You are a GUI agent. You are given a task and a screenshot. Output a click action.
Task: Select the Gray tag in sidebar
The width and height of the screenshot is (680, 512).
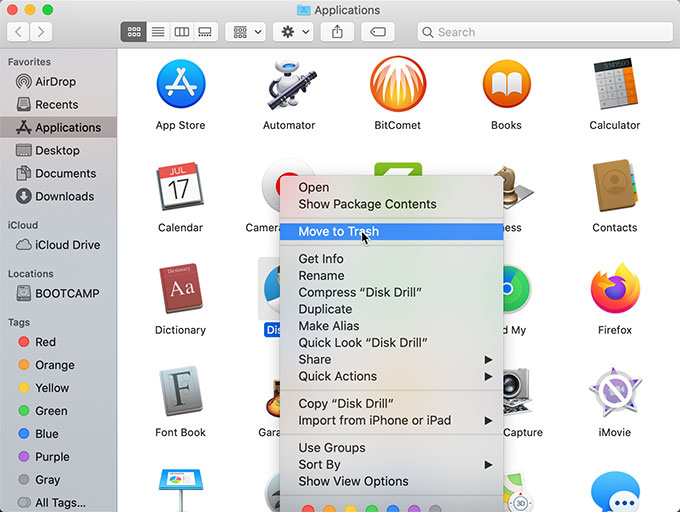tap(58, 480)
